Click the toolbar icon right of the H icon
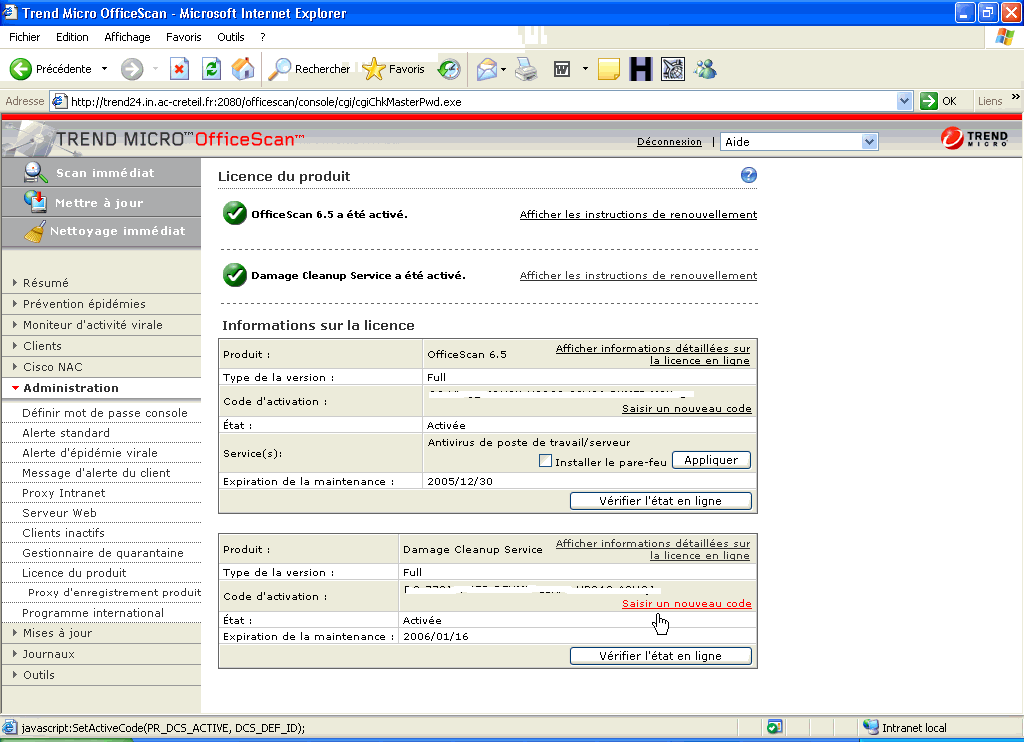The image size is (1024, 742). (x=673, y=69)
